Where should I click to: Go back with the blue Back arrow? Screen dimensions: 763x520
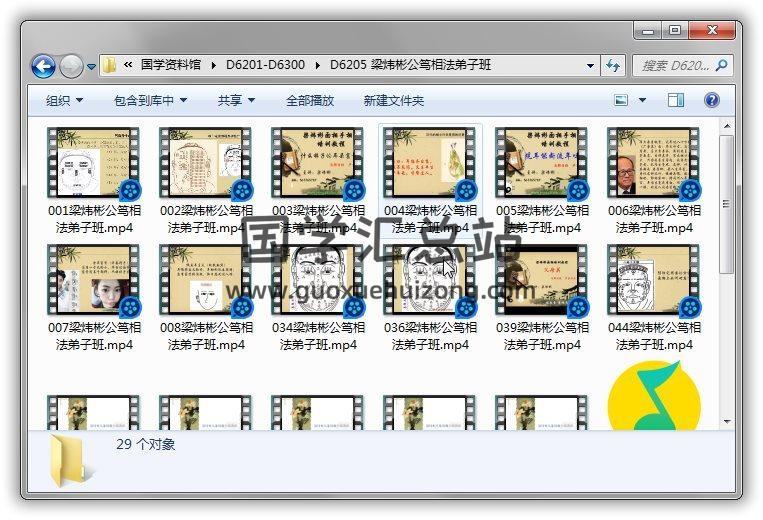click(43, 66)
